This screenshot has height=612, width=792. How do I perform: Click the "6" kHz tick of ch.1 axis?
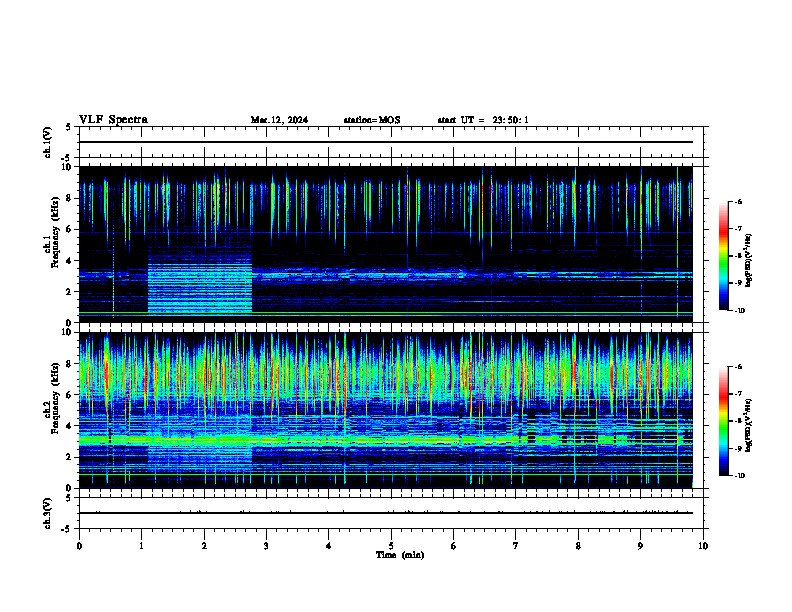[70, 229]
